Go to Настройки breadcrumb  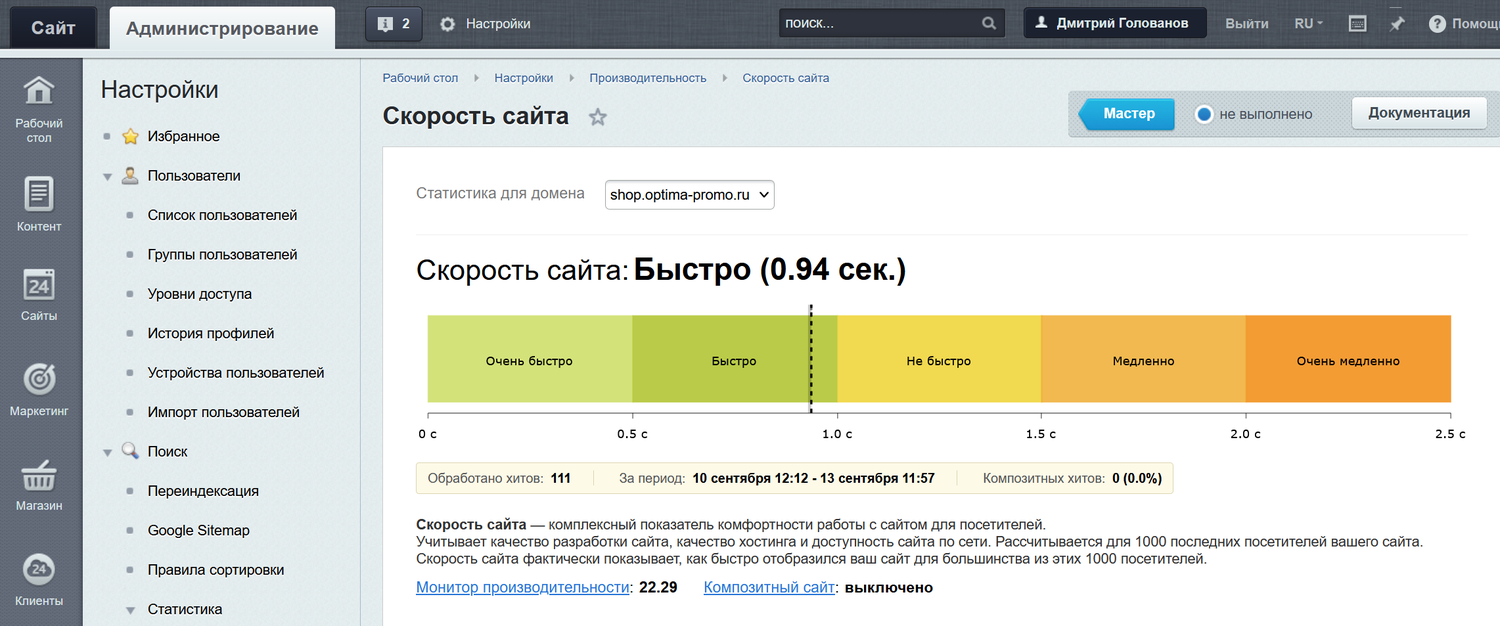[x=523, y=78]
